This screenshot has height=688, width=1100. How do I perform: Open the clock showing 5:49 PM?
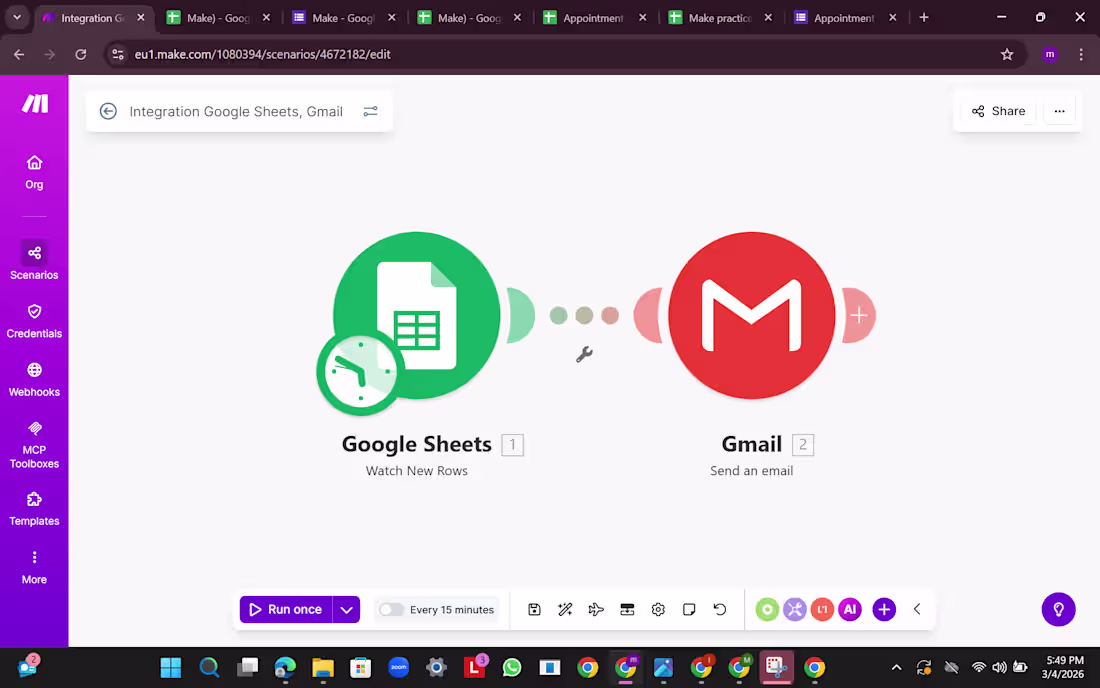[x=1064, y=667]
